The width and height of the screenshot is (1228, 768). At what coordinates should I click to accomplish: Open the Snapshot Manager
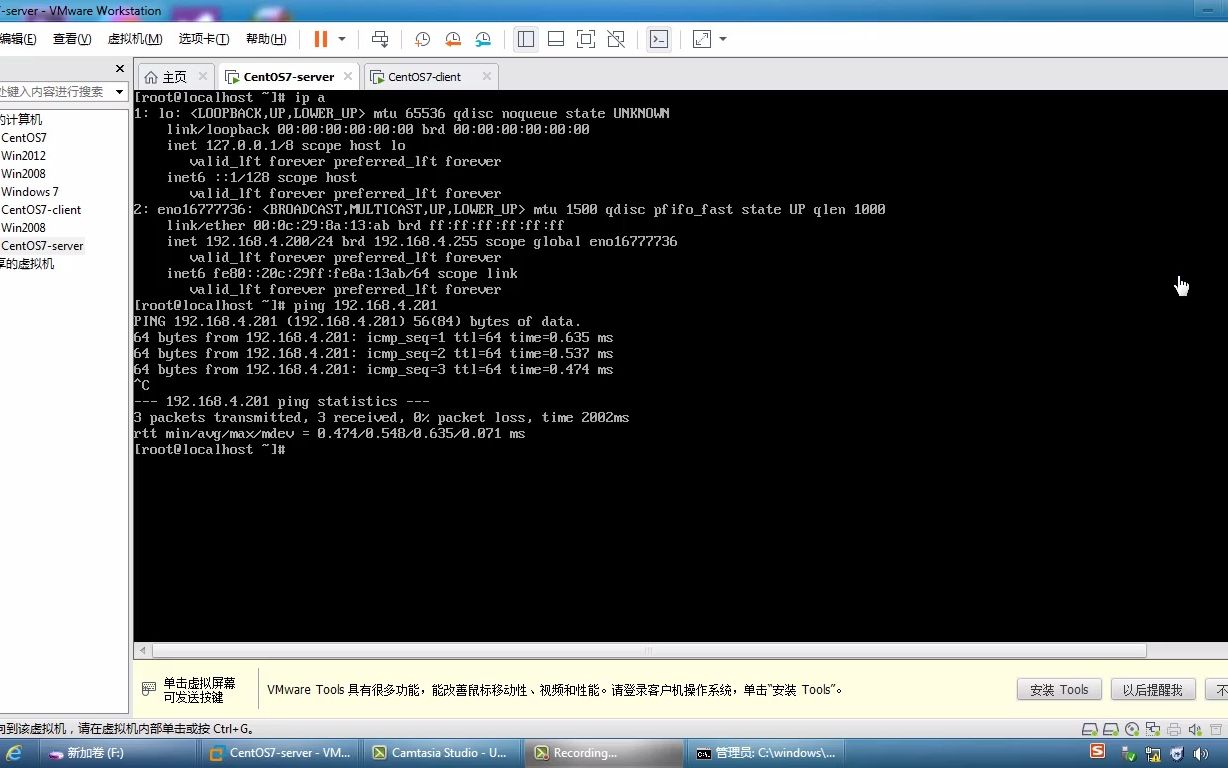coord(483,38)
